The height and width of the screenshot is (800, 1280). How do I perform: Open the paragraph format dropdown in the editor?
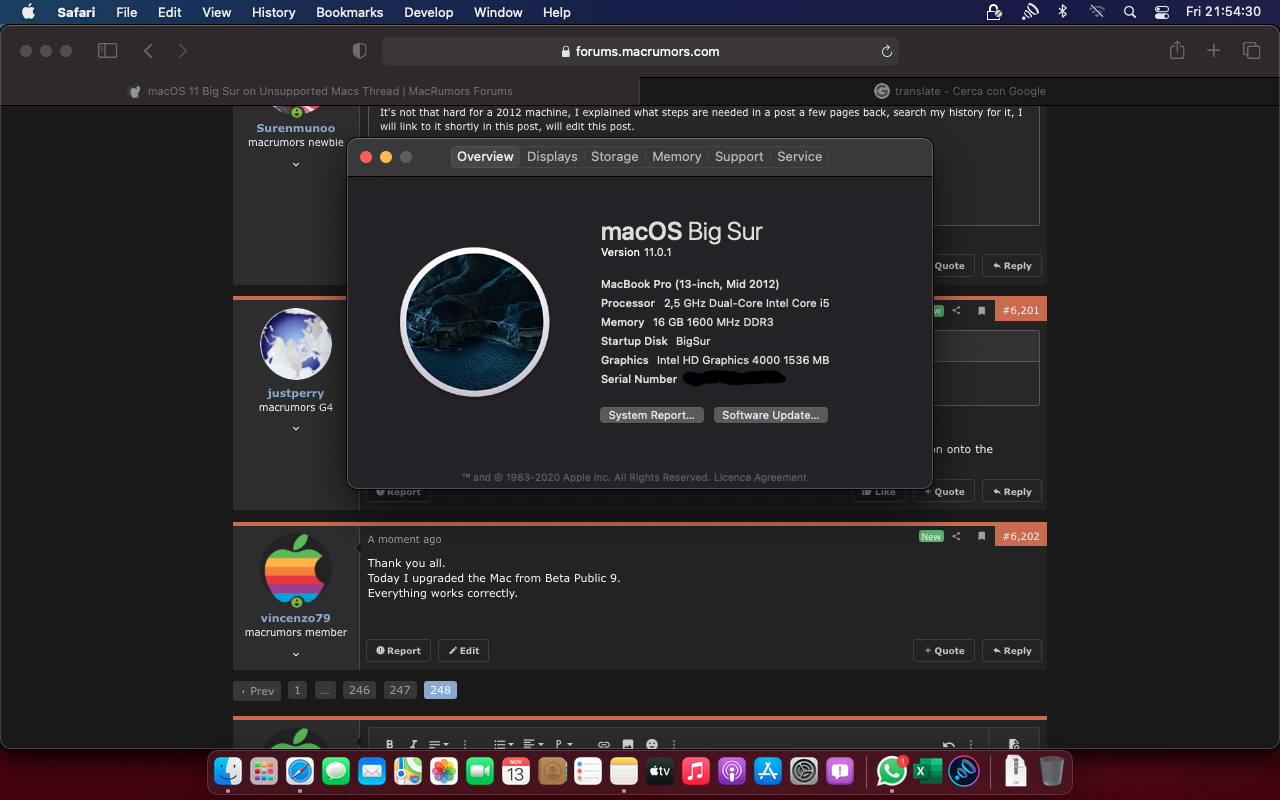[564, 744]
